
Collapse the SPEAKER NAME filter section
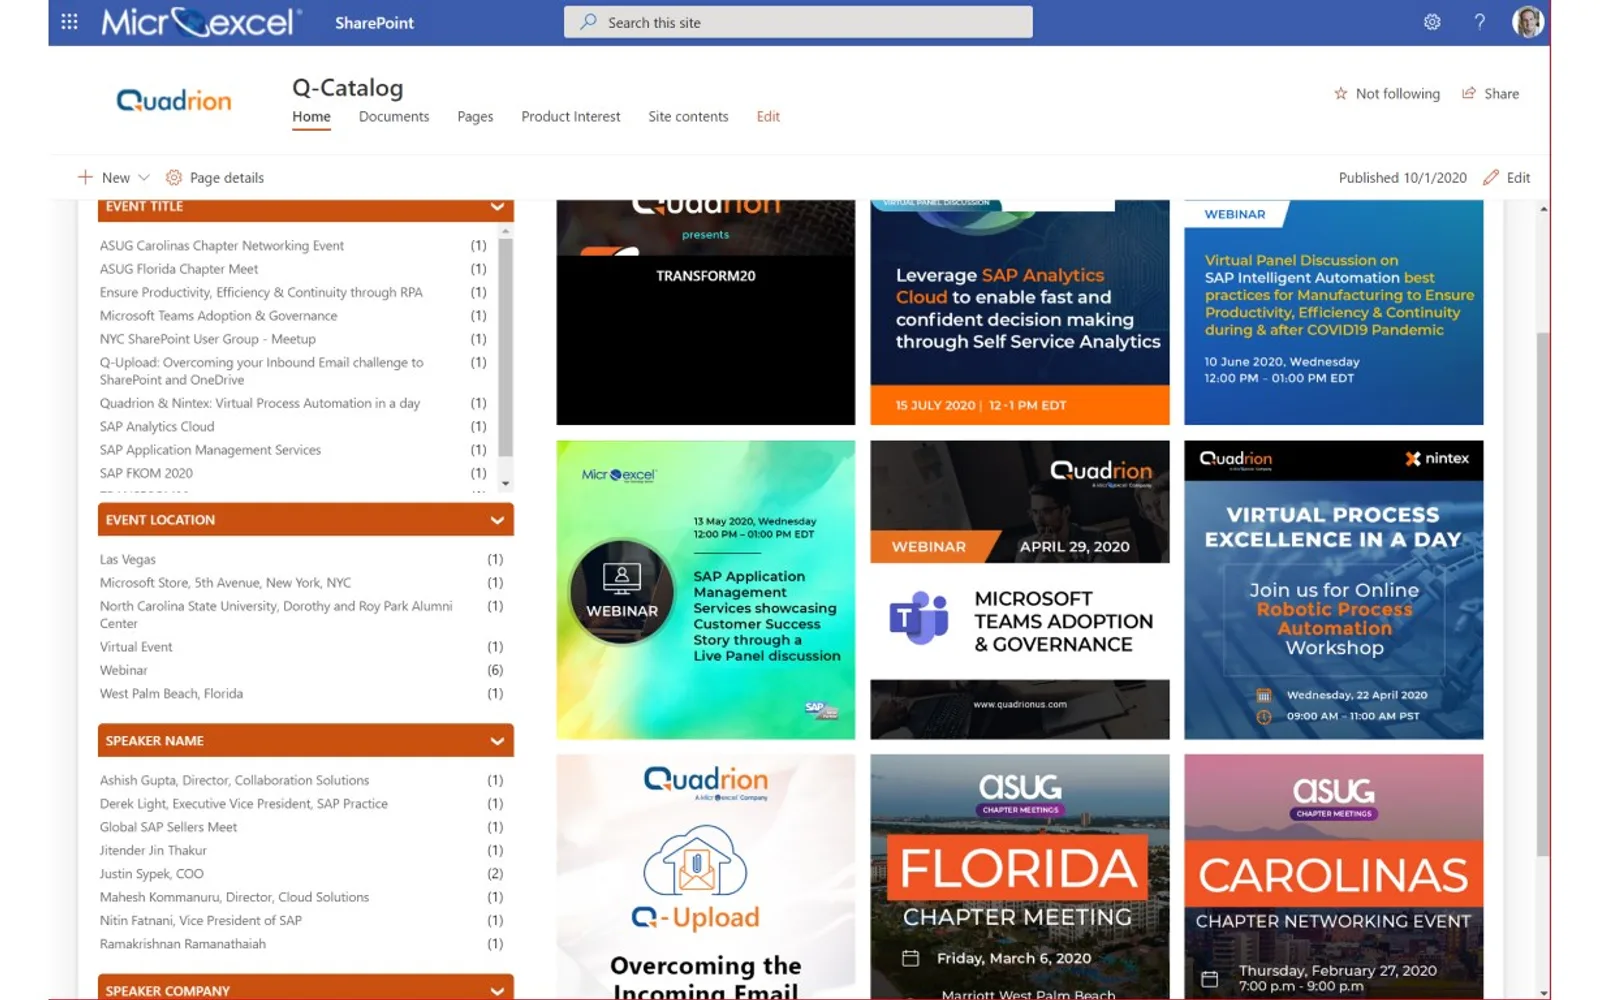497,741
